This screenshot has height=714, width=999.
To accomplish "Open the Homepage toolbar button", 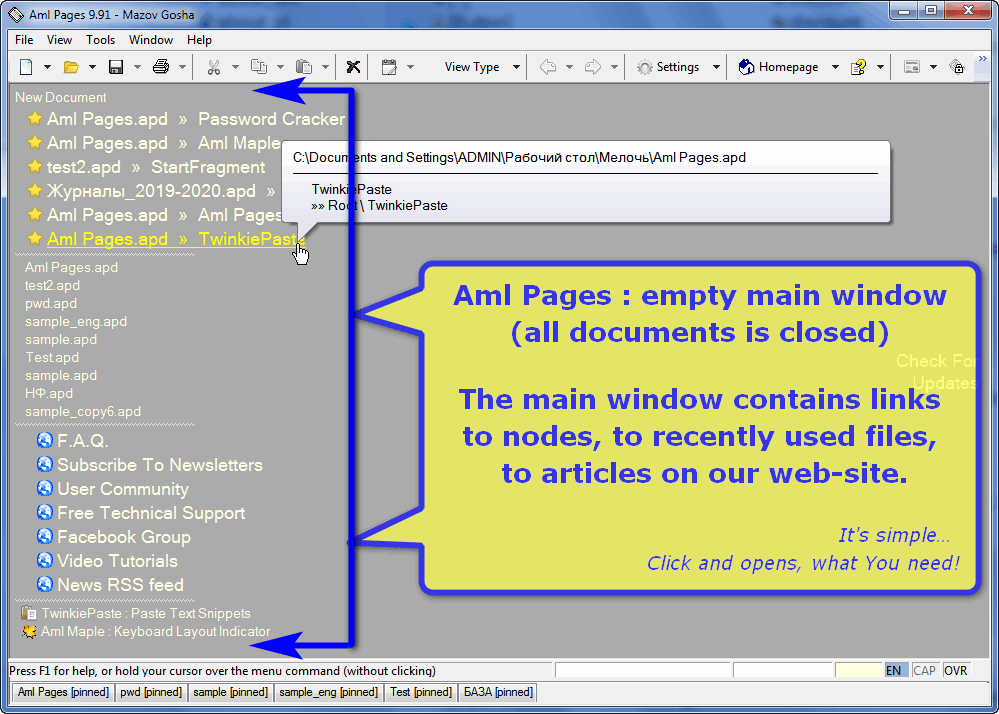I will pyautogui.click(x=778, y=67).
